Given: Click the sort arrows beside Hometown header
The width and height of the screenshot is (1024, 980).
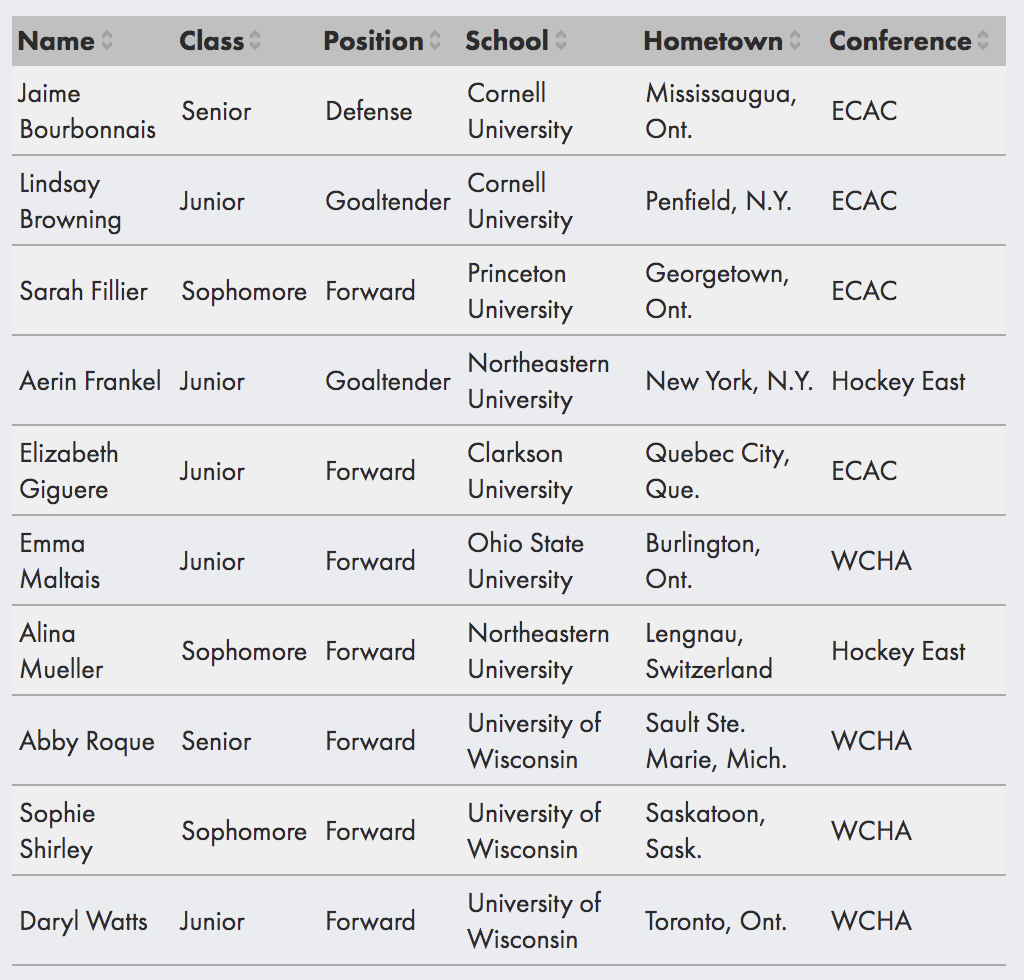Looking at the screenshot, I should [795, 40].
